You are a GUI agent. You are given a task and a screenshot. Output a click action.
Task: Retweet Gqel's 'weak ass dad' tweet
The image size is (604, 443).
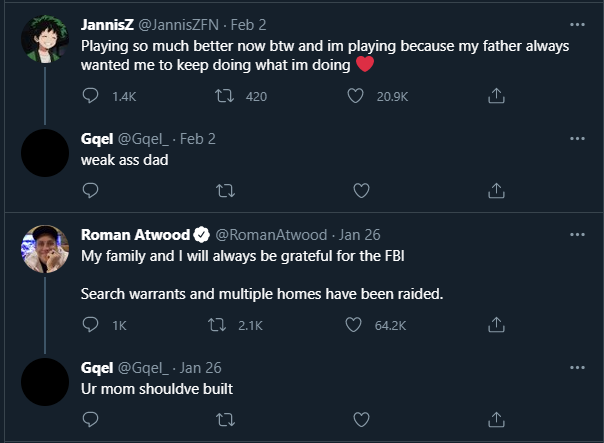point(225,189)
